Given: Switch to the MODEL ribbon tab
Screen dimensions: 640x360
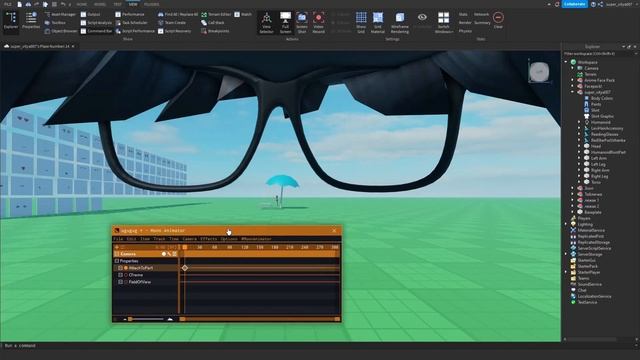Looking at the screenshot, I should pyautogui.click(x=100, y=4).
